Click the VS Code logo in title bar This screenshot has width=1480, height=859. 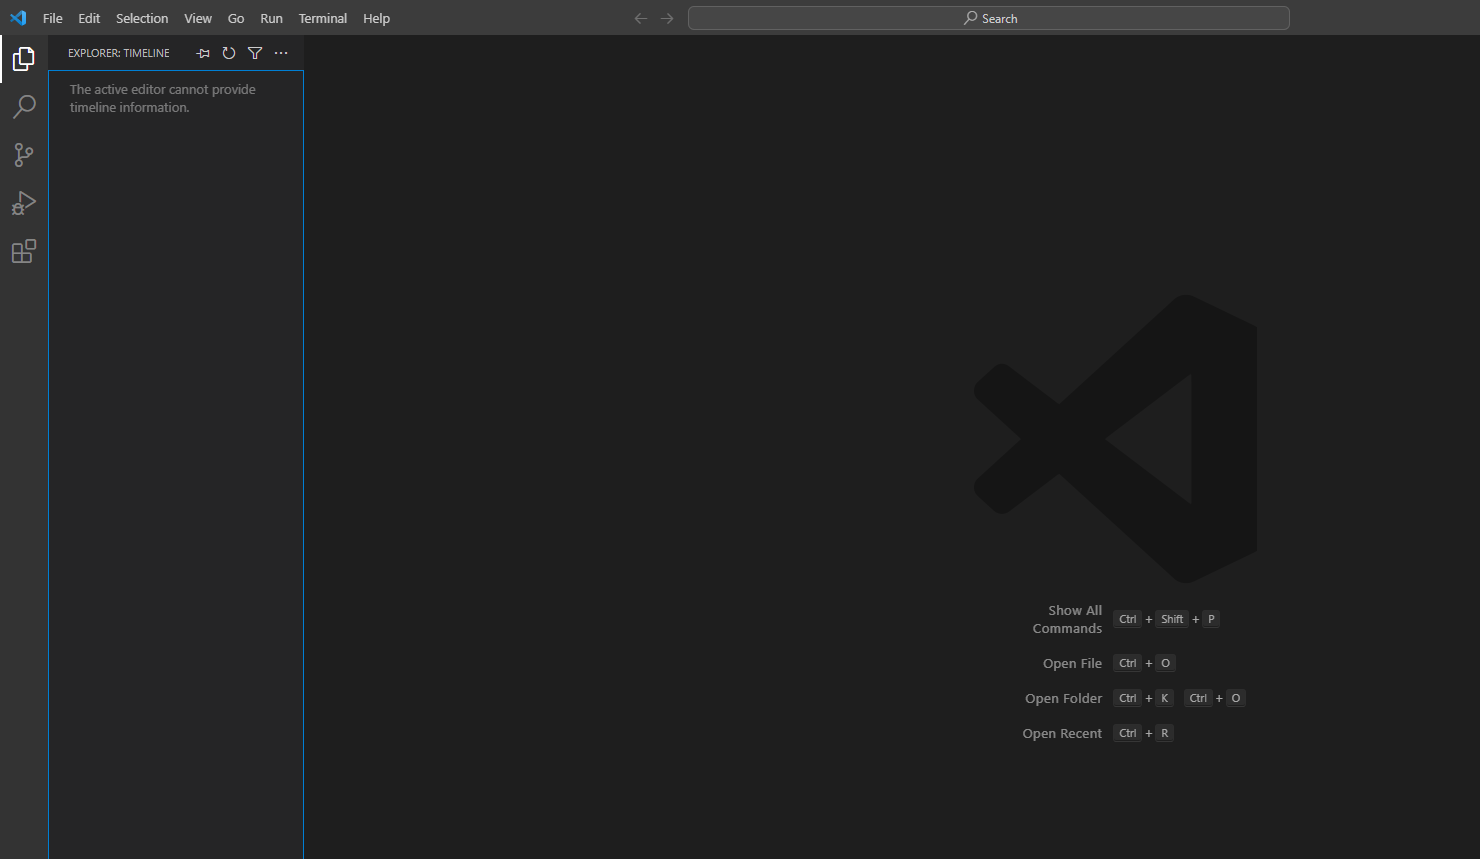click(18, 18)
